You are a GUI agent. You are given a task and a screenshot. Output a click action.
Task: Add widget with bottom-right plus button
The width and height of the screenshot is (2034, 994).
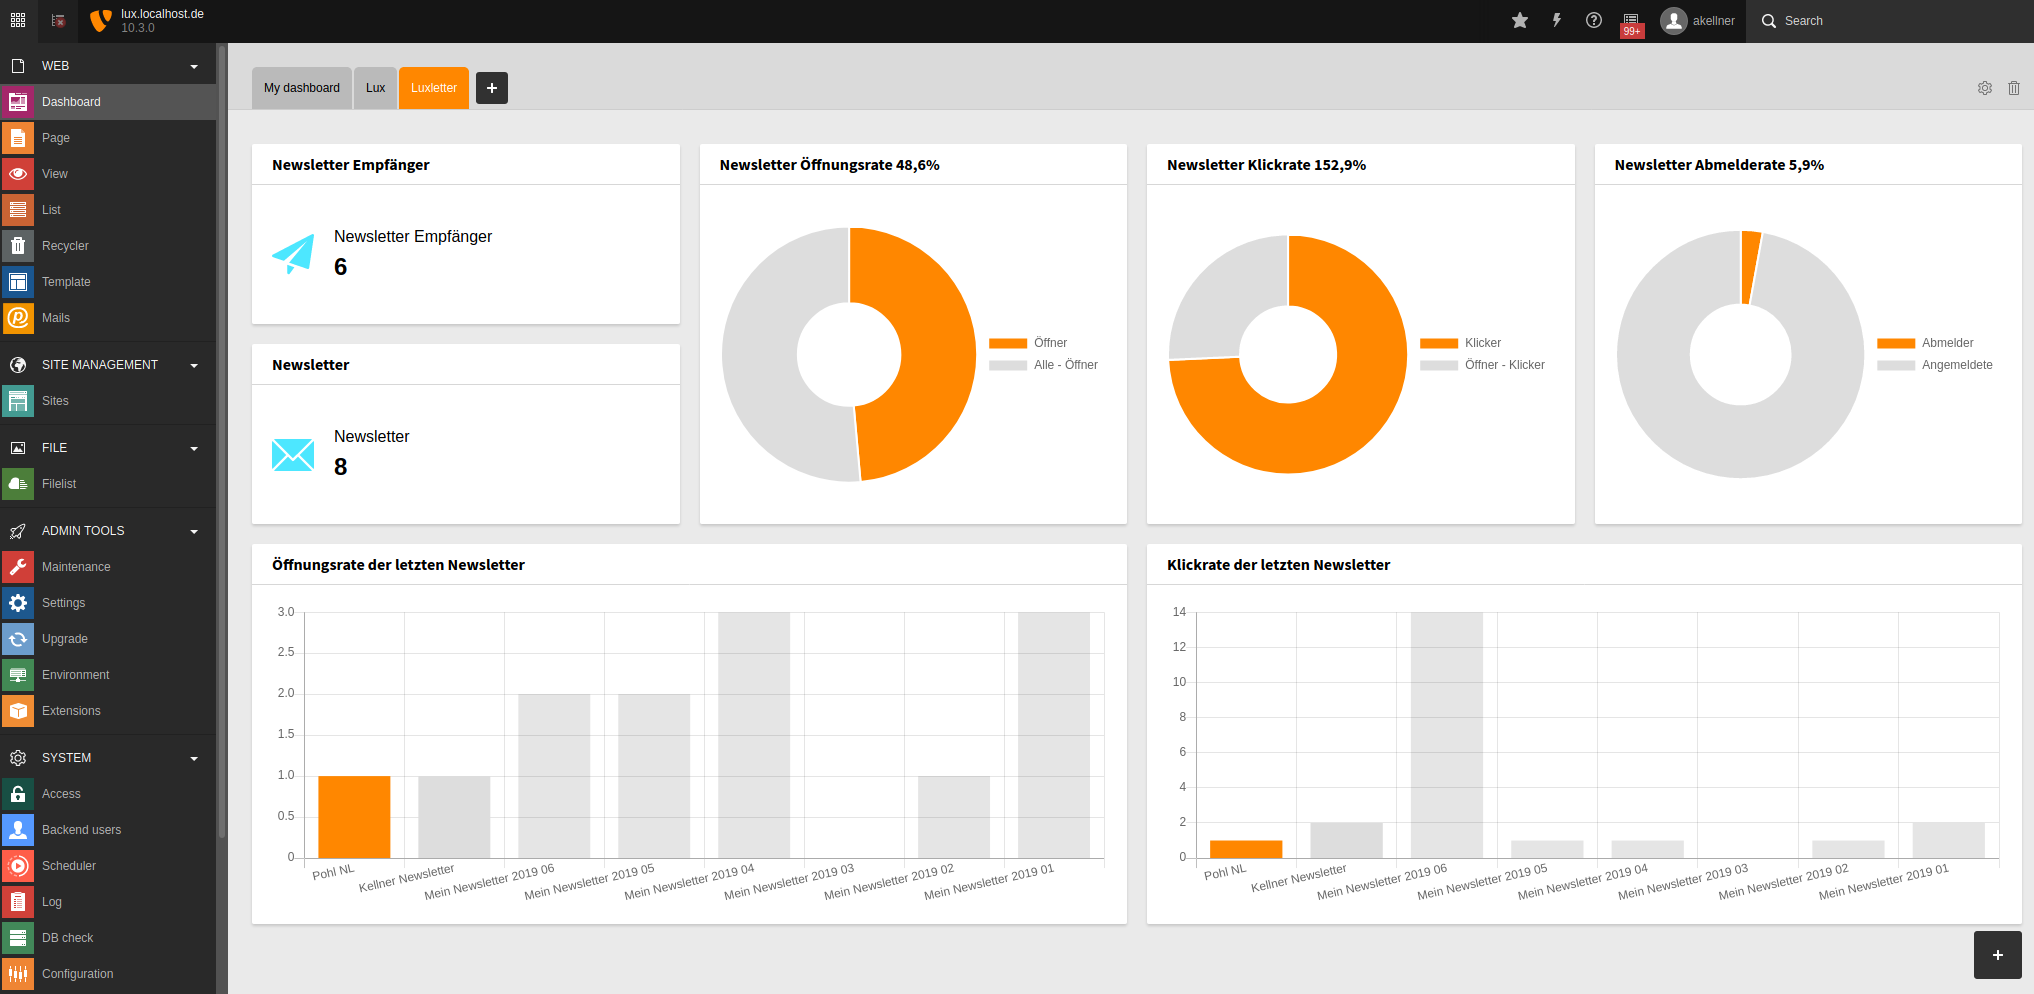coord(1998,955)
